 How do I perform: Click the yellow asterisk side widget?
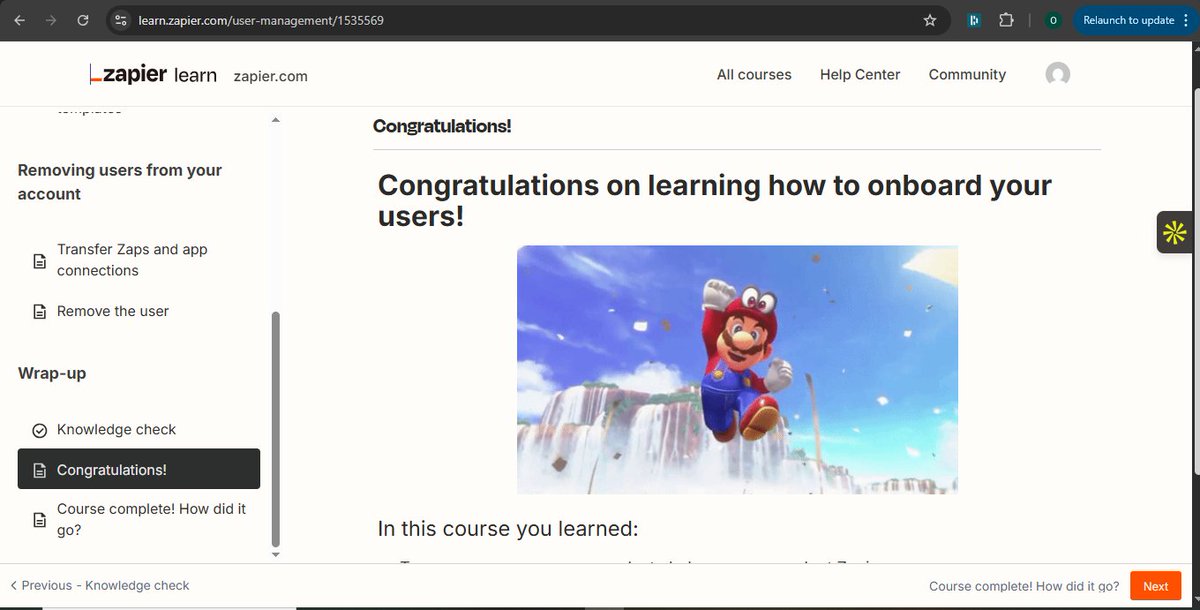pyautogui.click(x=1174, y=233)
